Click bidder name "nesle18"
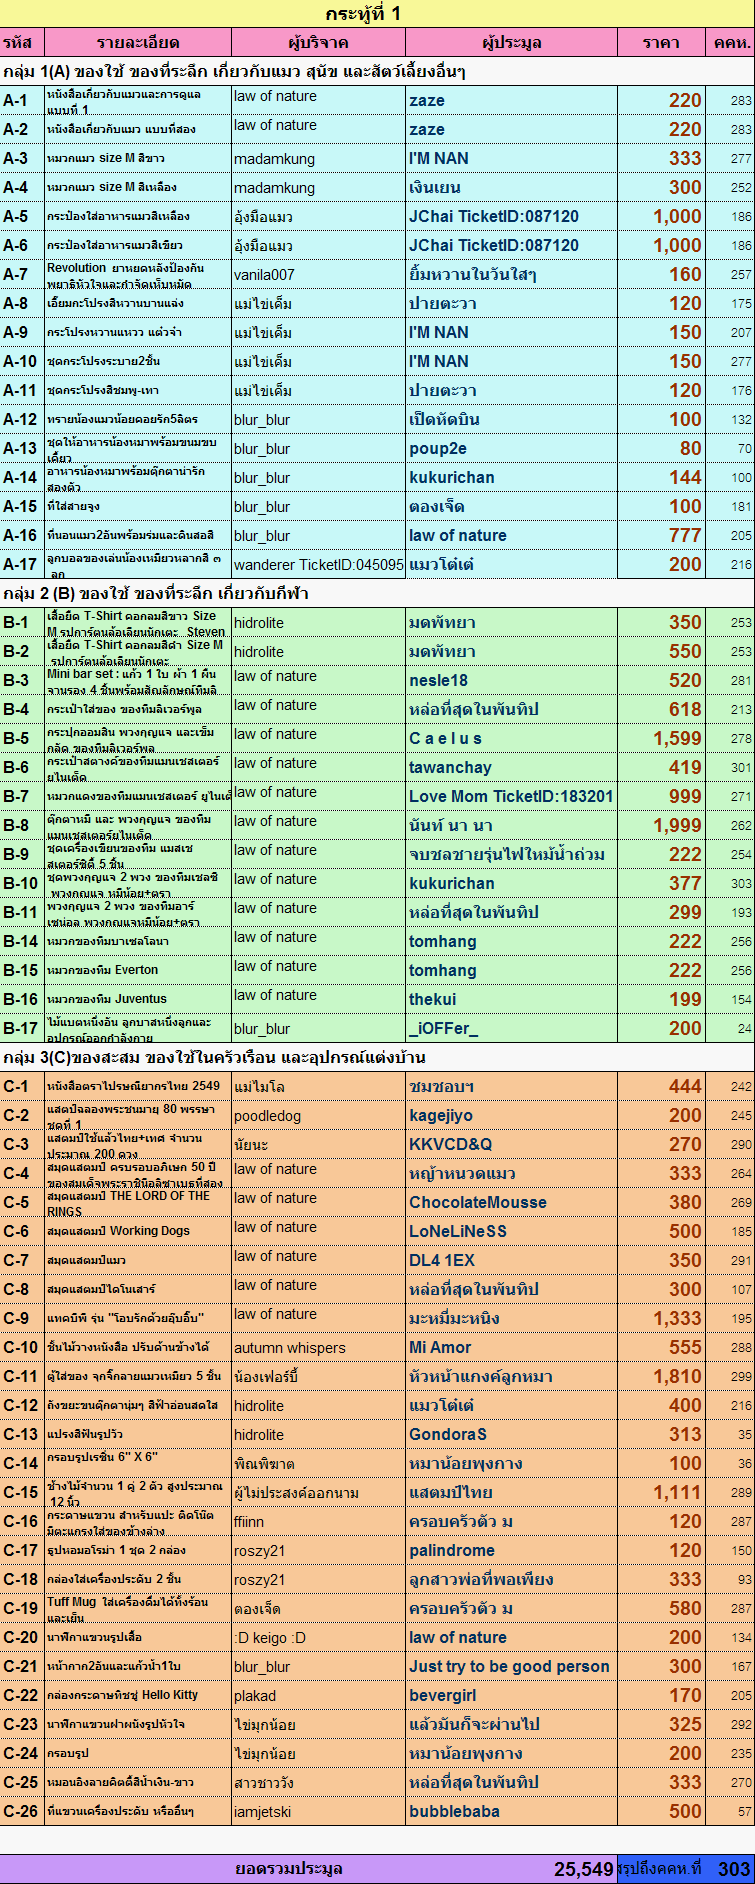 point(438,681)
